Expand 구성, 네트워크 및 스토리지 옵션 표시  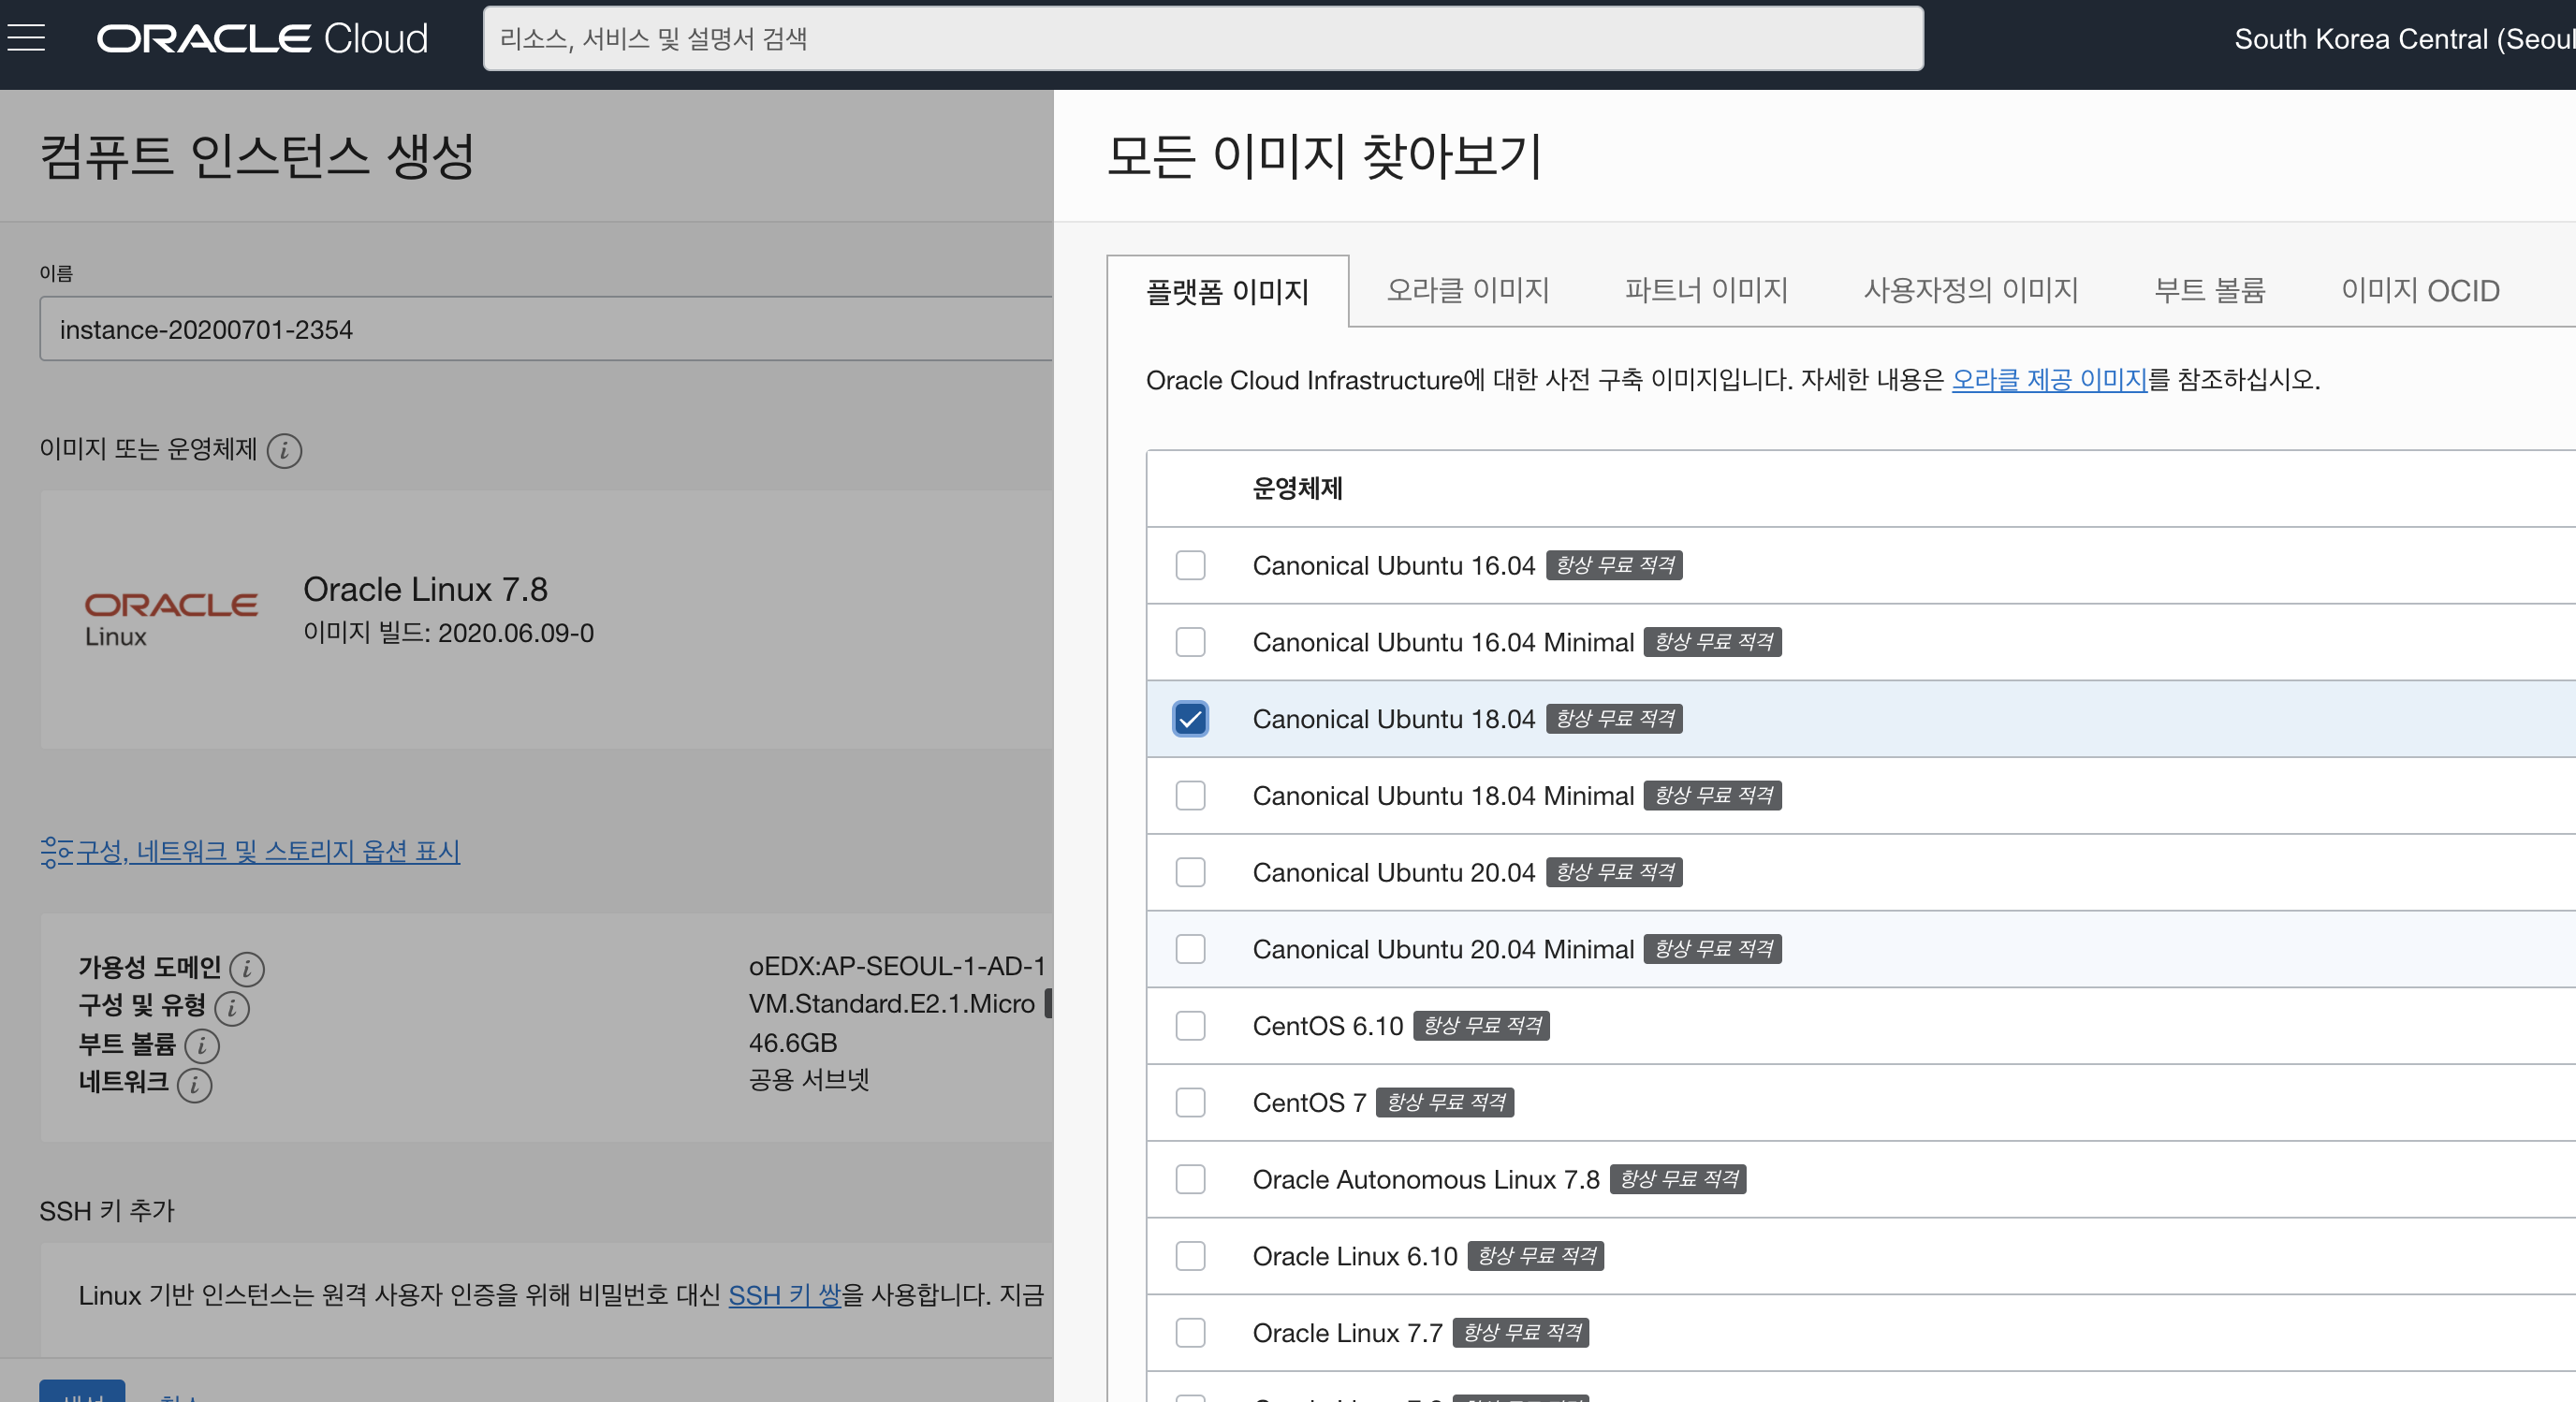[250, 851]
